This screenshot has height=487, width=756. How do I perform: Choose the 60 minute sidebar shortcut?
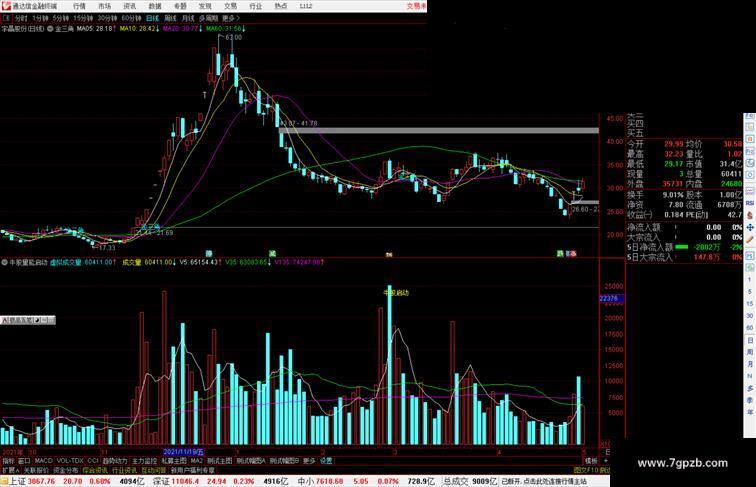point(750,328)
